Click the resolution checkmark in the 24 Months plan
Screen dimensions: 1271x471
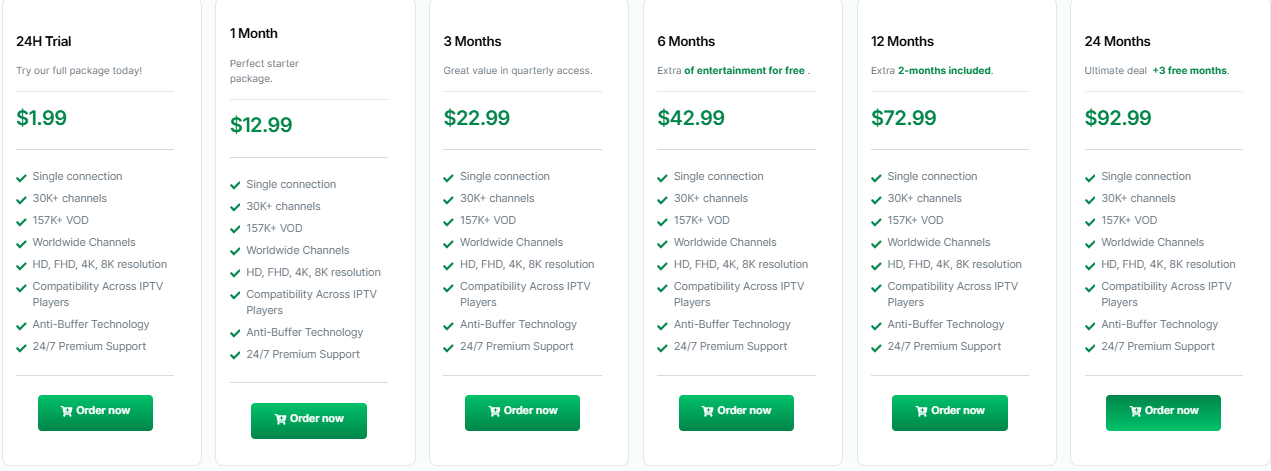(x=1091, y=265)
